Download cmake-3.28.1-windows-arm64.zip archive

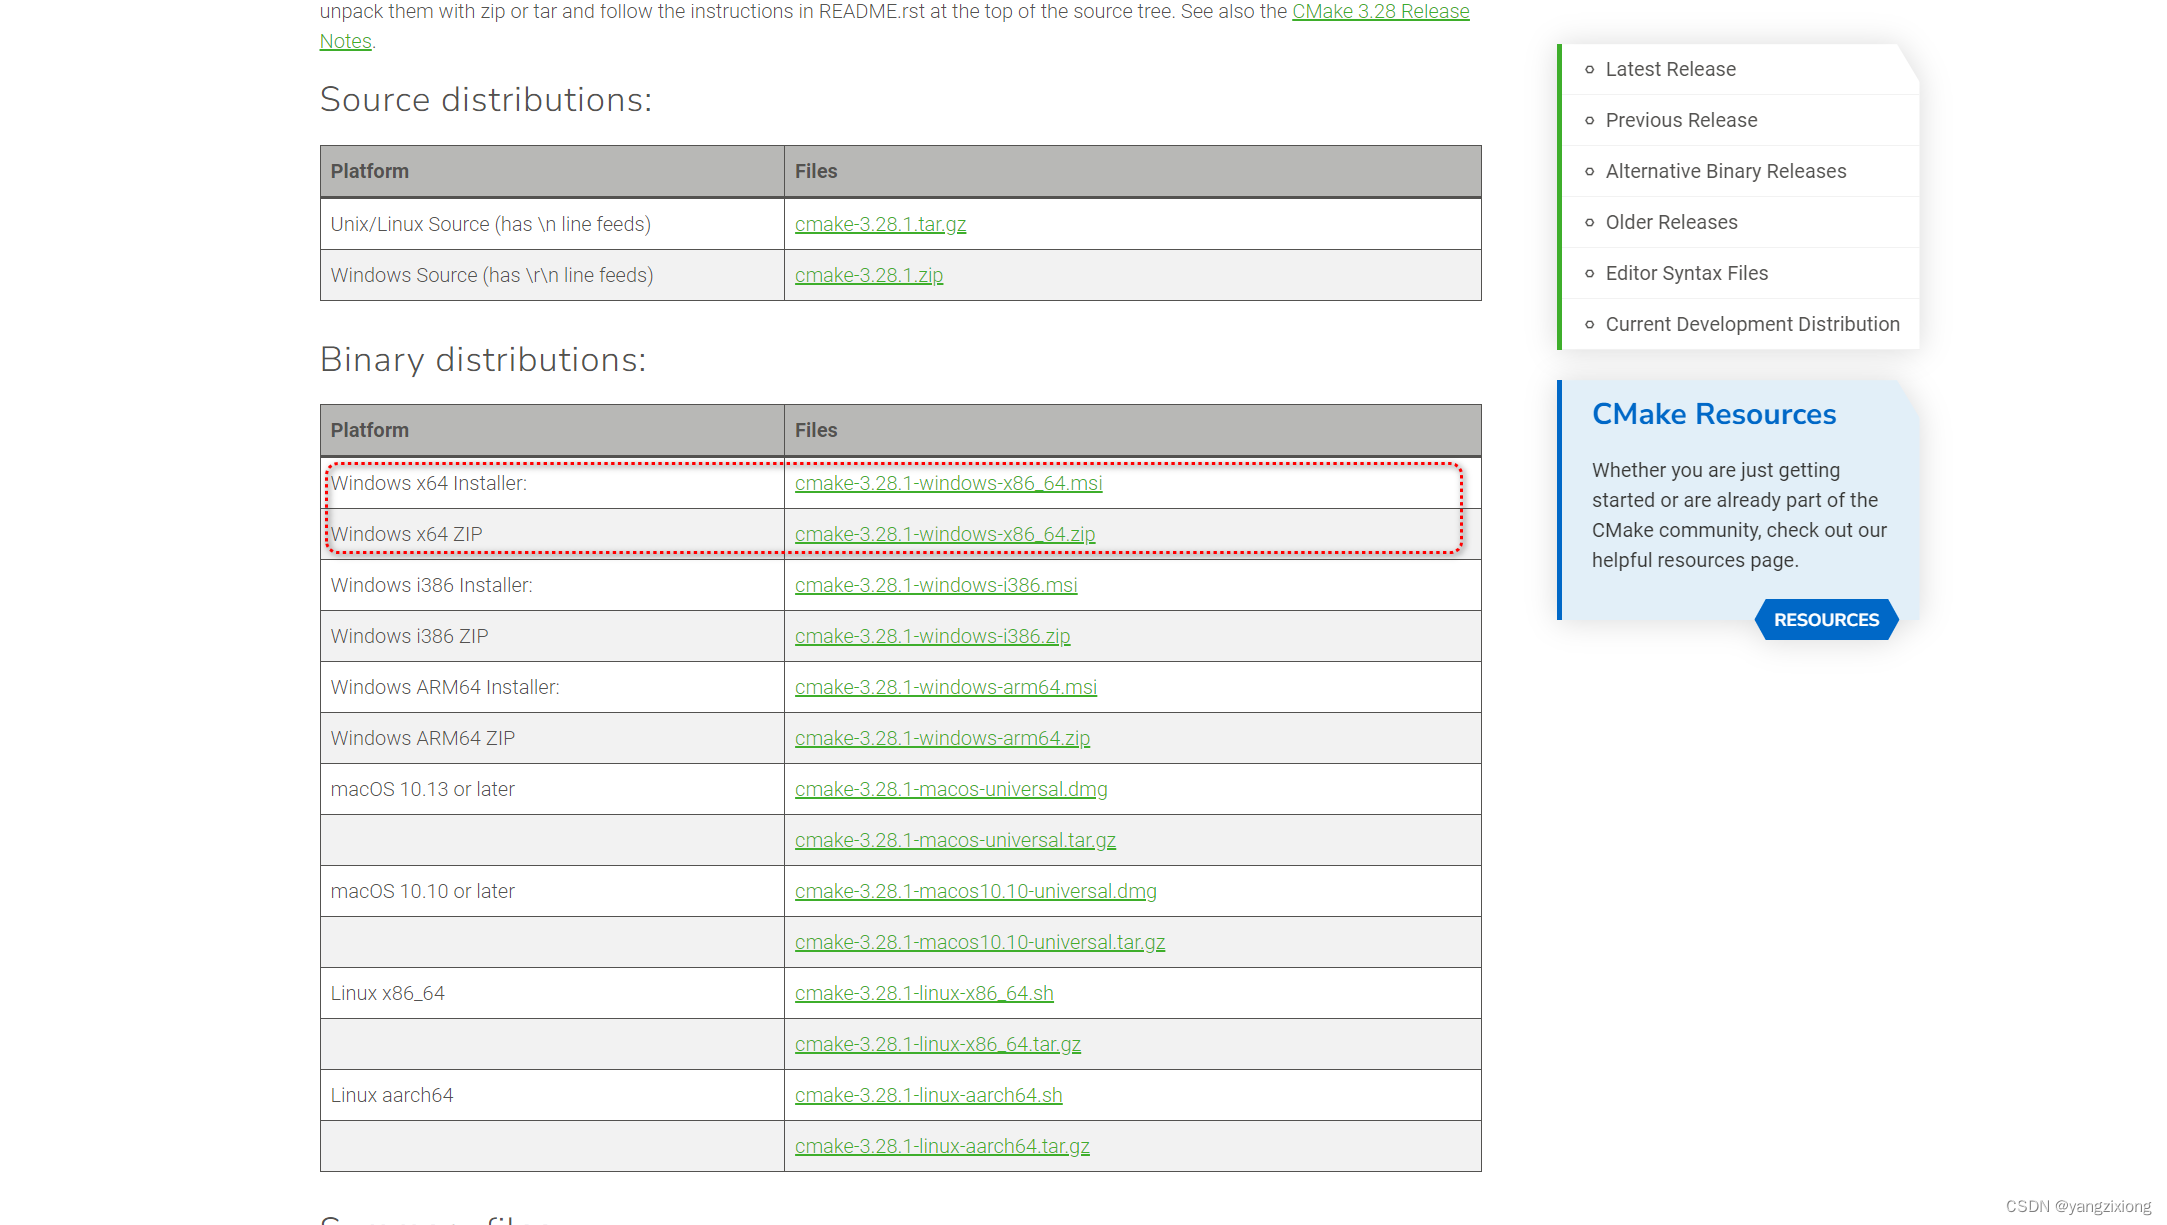[x=942, y=738]
